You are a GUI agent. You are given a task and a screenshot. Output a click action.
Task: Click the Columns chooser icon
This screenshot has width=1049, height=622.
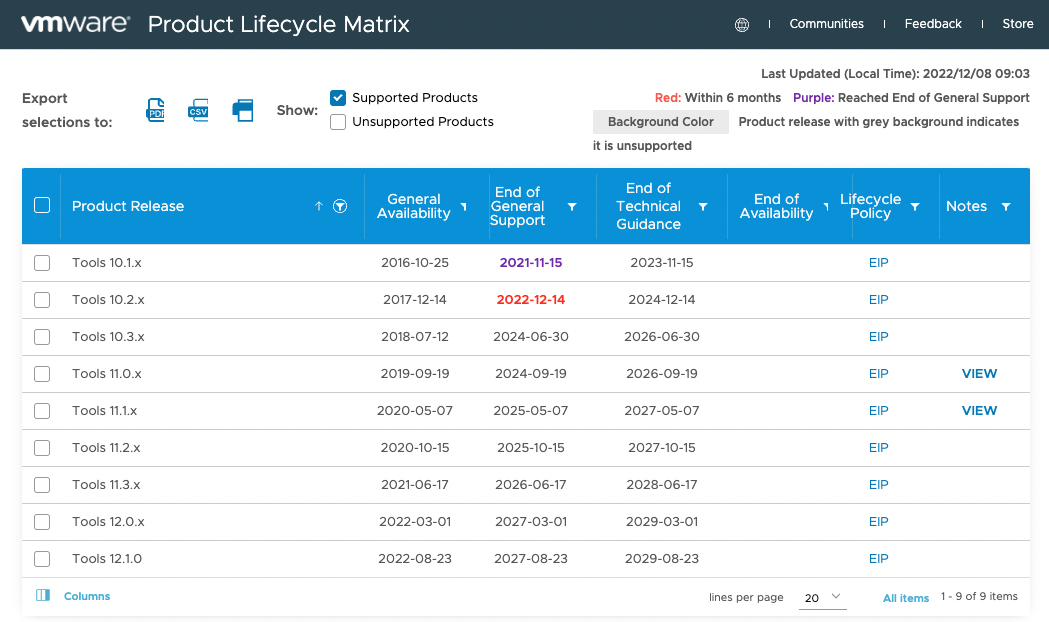43,595
